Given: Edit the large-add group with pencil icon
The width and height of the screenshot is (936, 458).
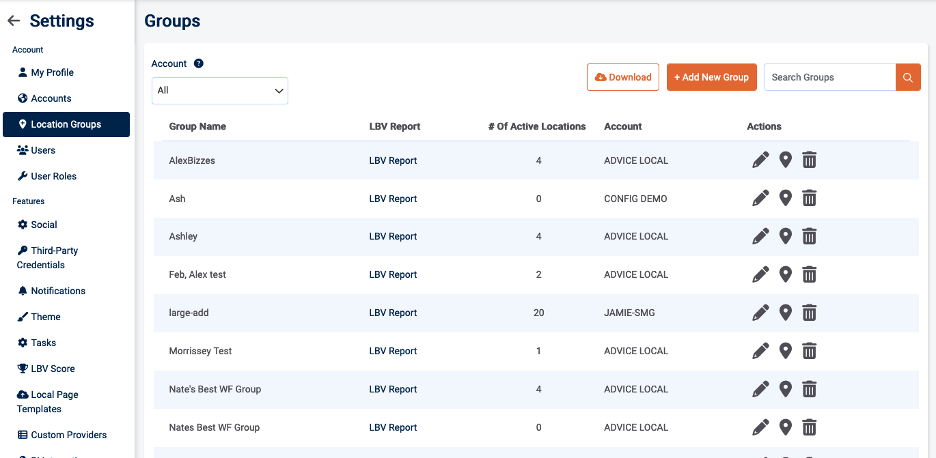Looking at the screenshot, I should tap(761, 313).
